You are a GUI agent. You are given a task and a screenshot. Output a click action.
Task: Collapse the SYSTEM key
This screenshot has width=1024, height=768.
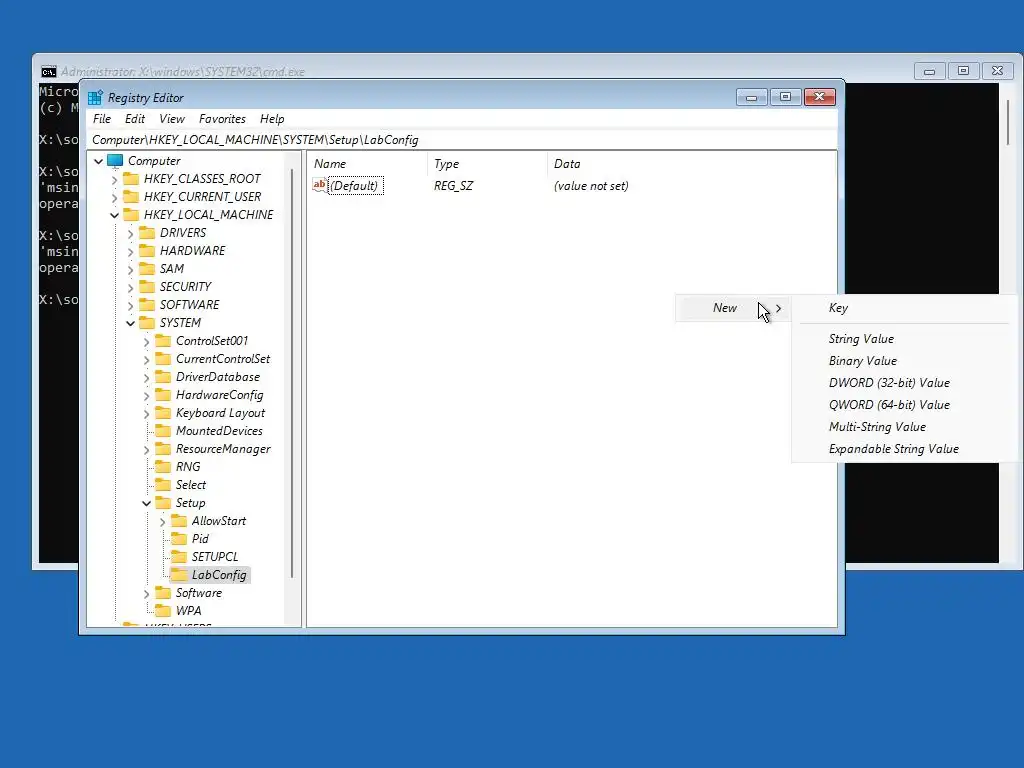pos(130,323)
